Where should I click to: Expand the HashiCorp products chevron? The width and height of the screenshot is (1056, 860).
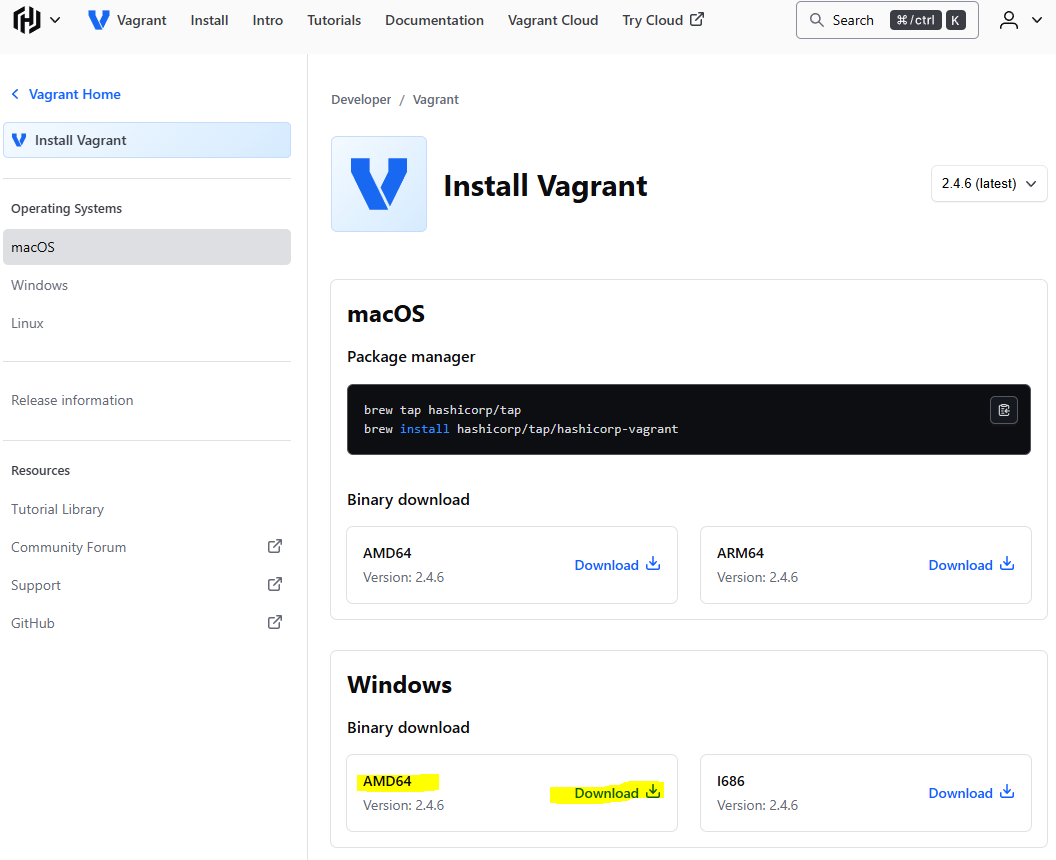[x=55, y=19]
